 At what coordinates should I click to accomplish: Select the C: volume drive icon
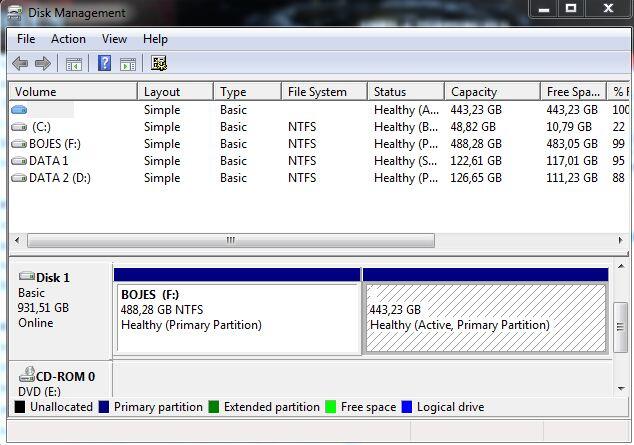pos(19,127)
